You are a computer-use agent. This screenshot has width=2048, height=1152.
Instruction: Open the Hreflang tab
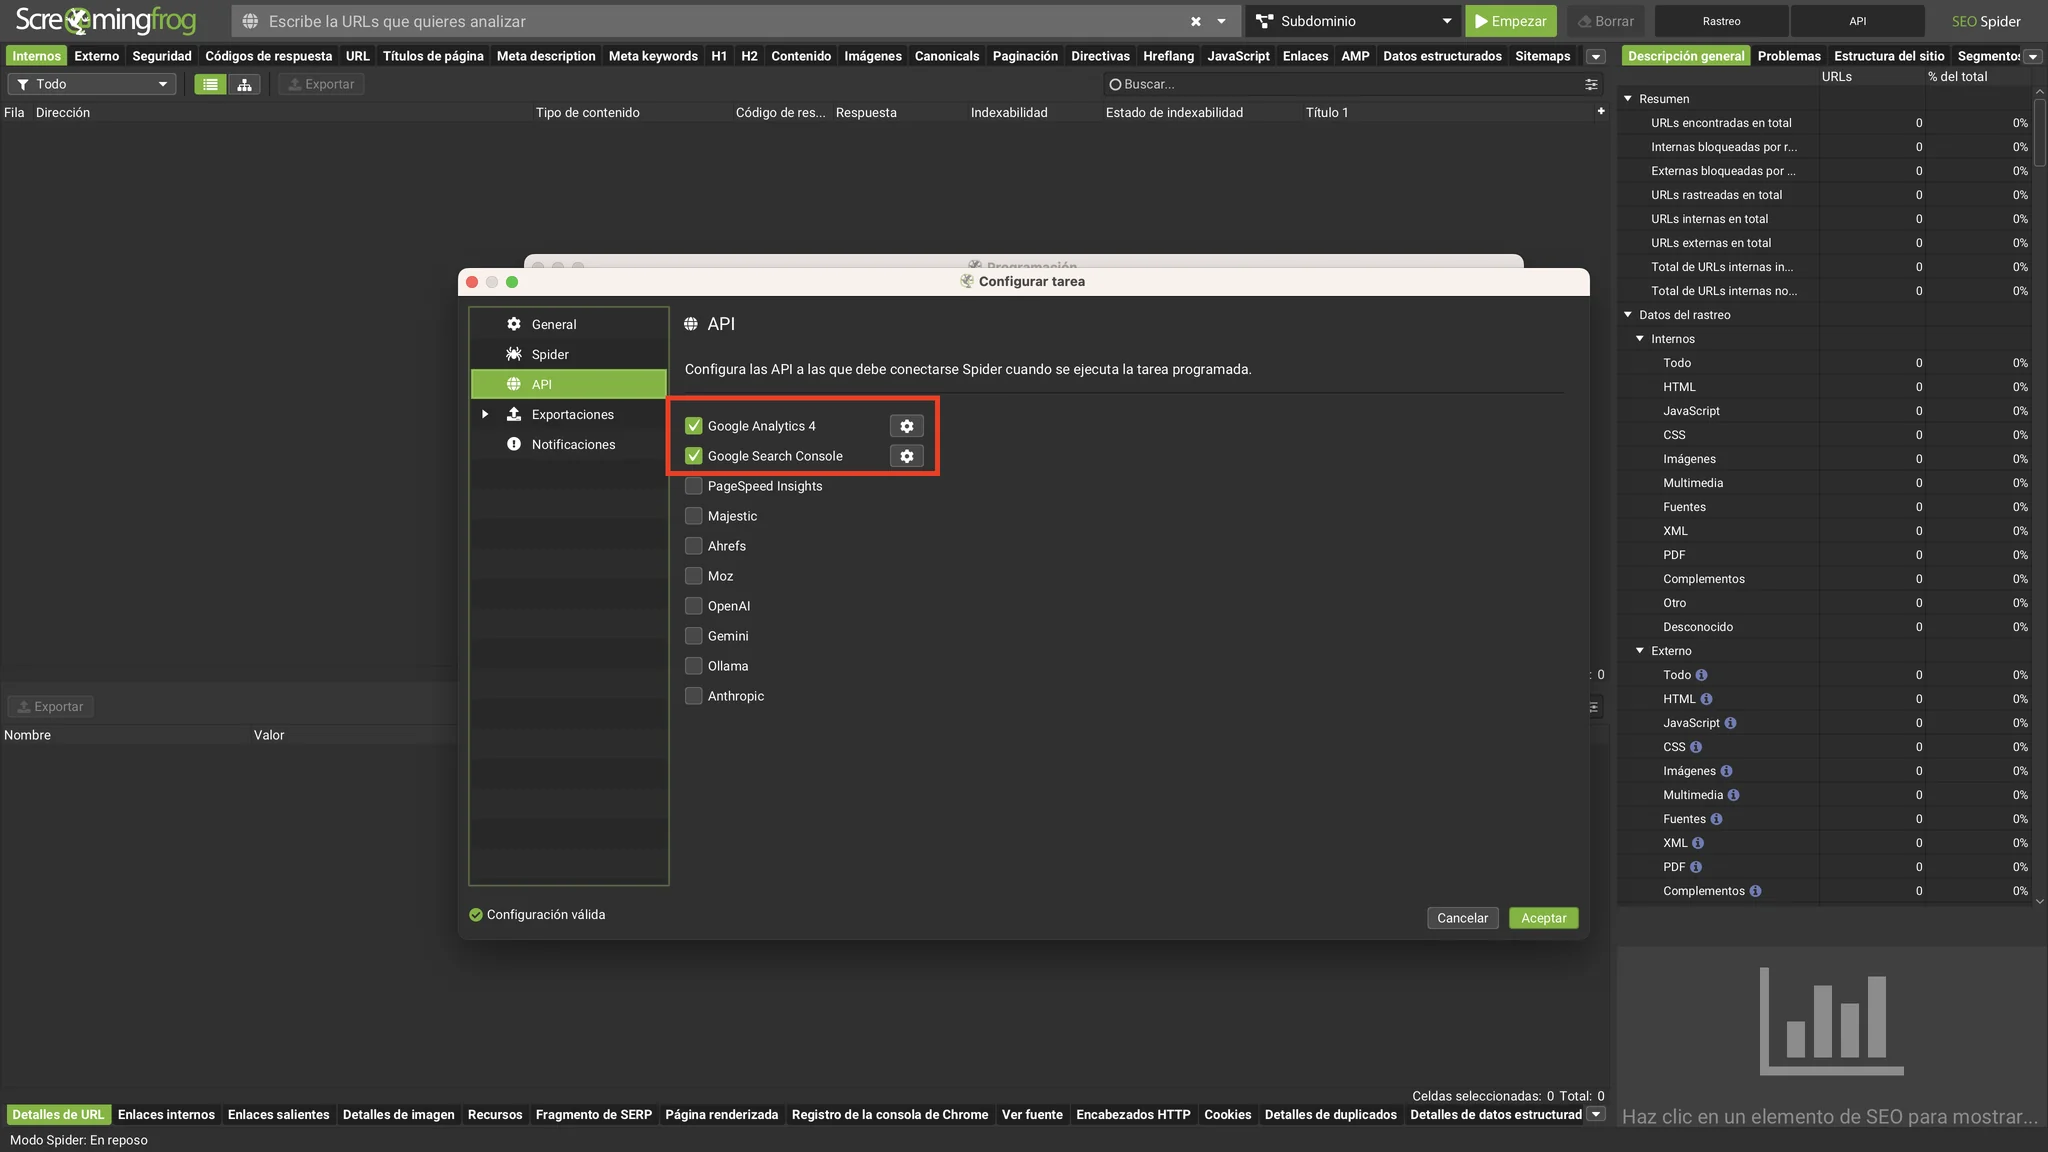(x=1168, y=56)
